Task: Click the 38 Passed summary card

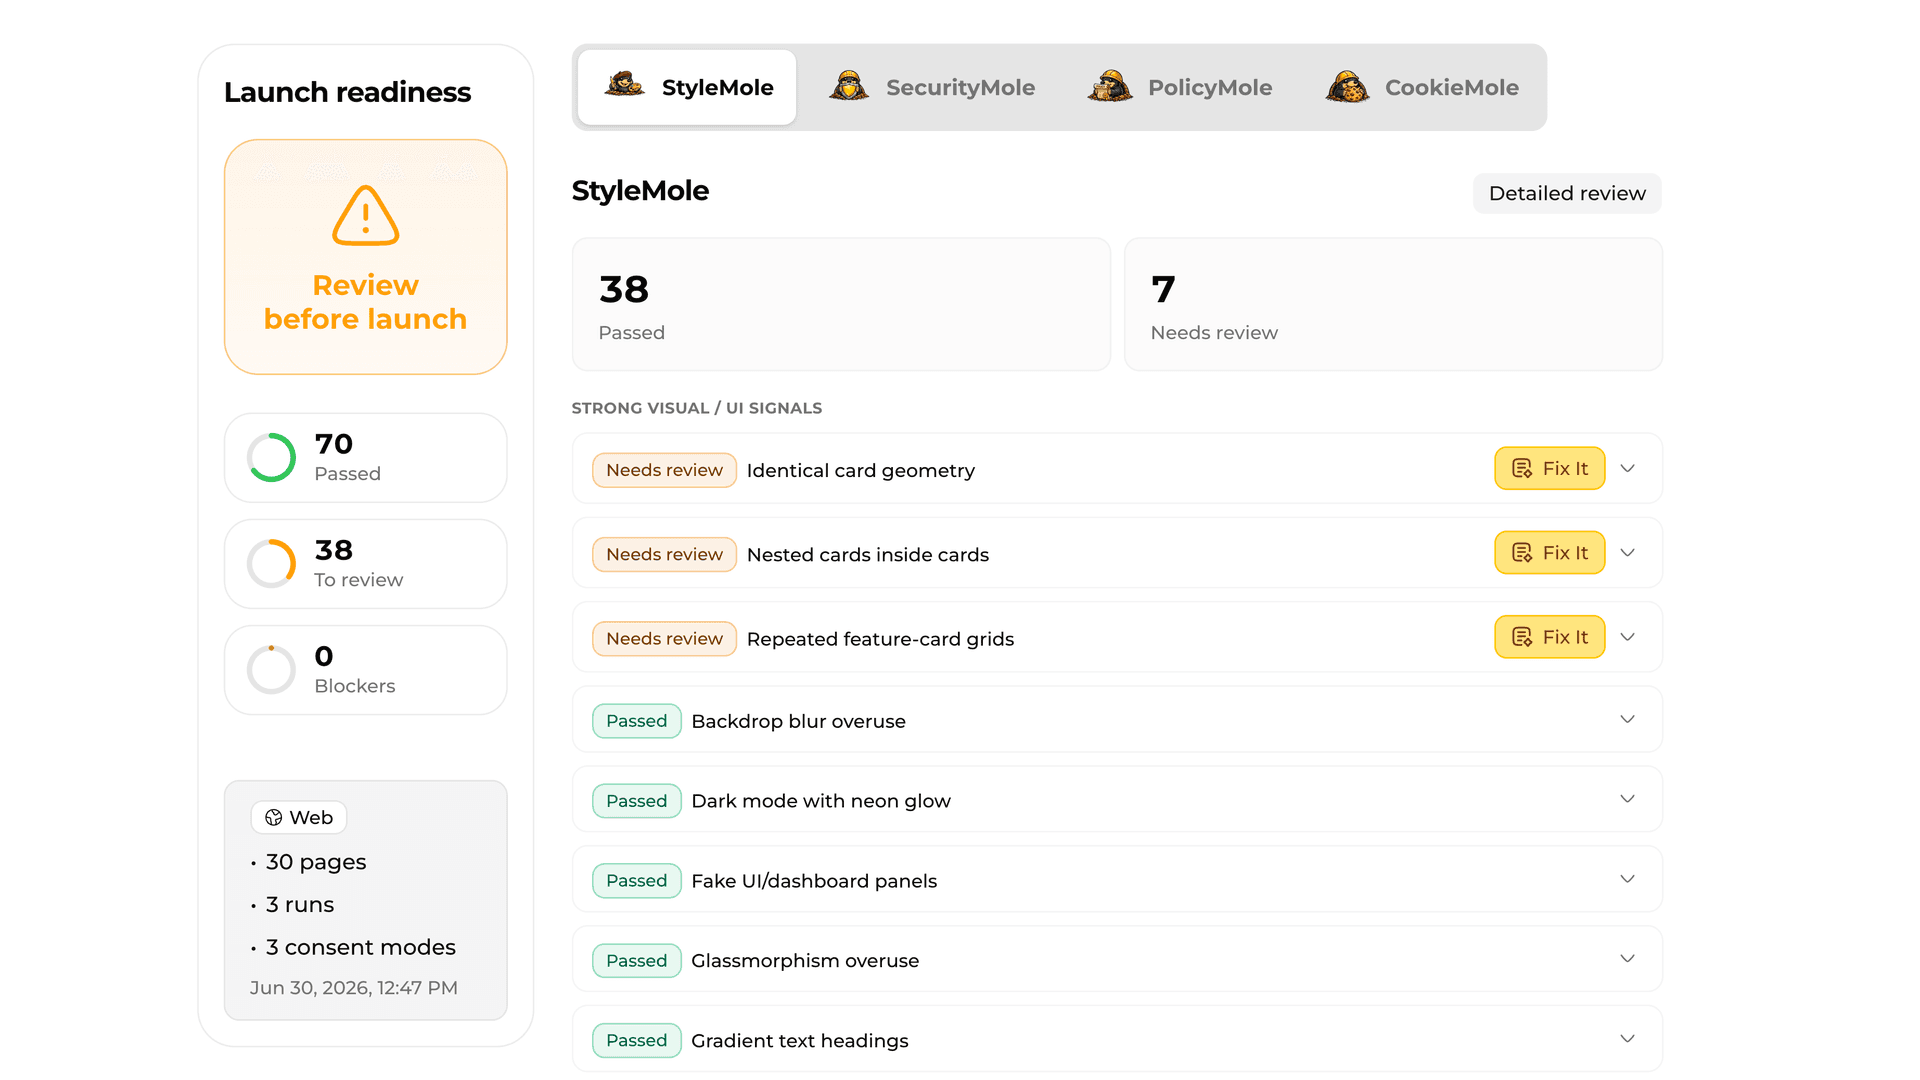Action: 841,304
